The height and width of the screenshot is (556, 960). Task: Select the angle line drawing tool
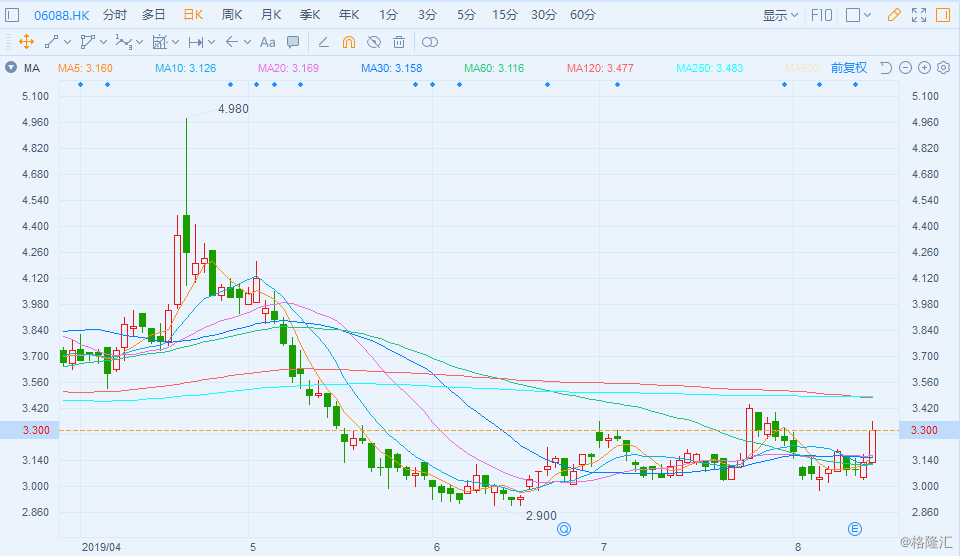tap(324, 42)
